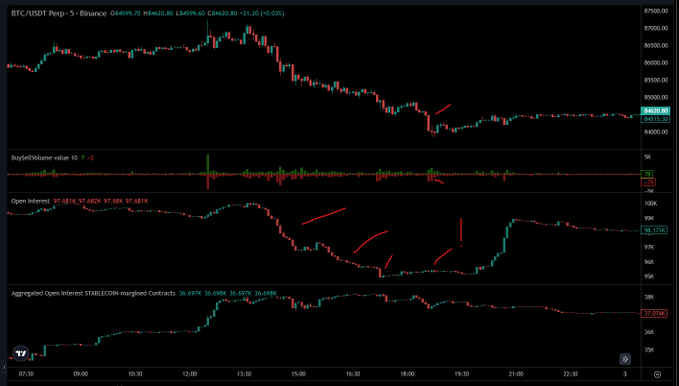Select Aggregated Open Interest STABLECOIN-margined Contracts title
Screen dimensions: 679x386
[x=93, y=293]
